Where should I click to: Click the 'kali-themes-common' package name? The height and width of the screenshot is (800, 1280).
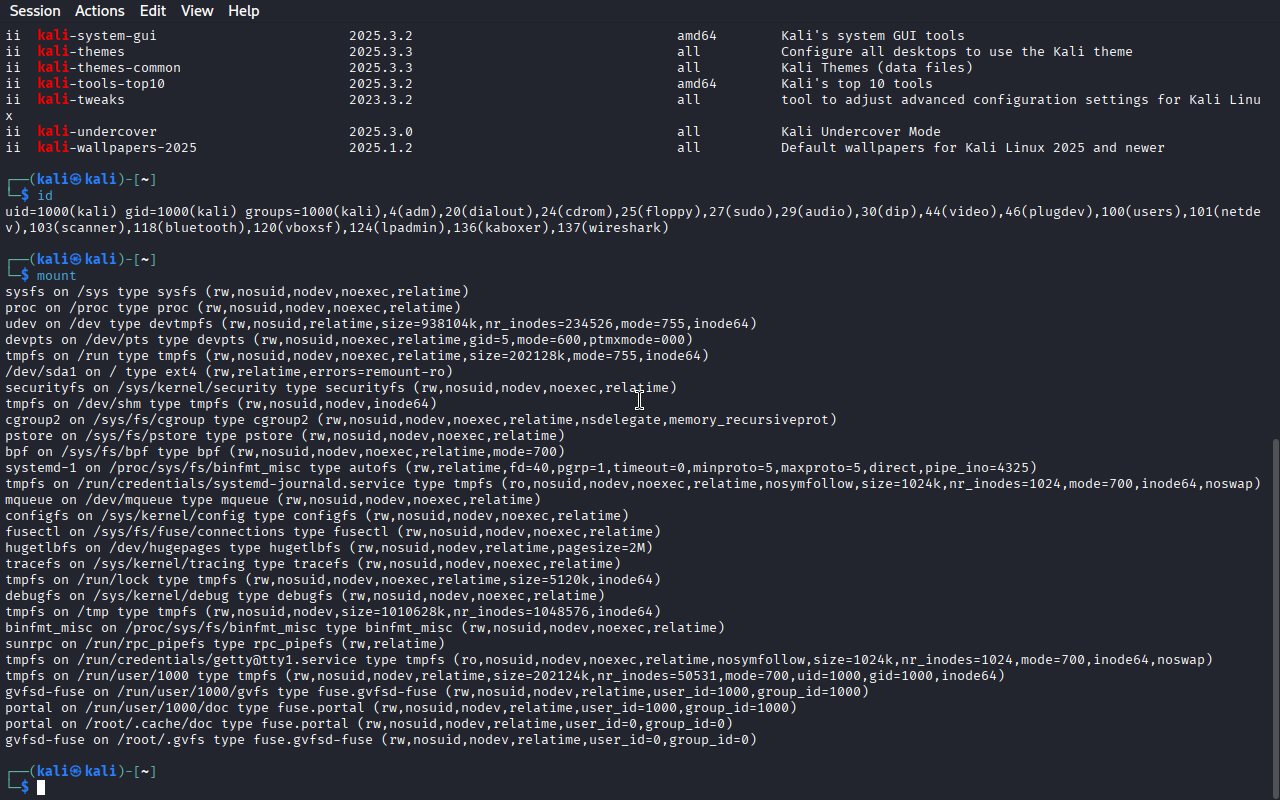(109, 68)
